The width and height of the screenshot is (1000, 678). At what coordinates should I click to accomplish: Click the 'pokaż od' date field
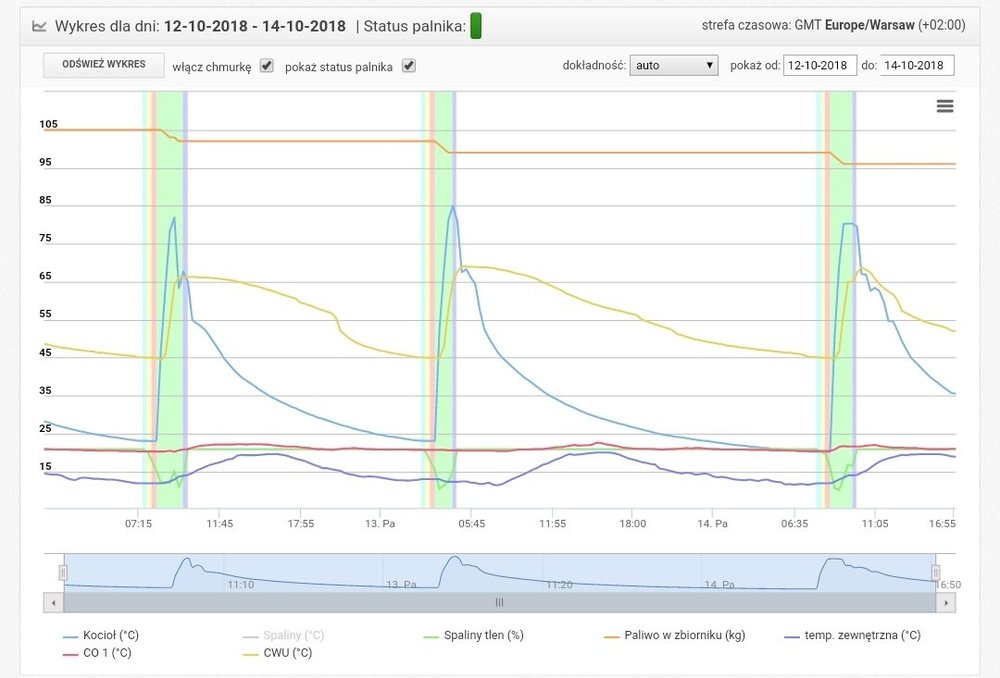click(x=819, y=66)
